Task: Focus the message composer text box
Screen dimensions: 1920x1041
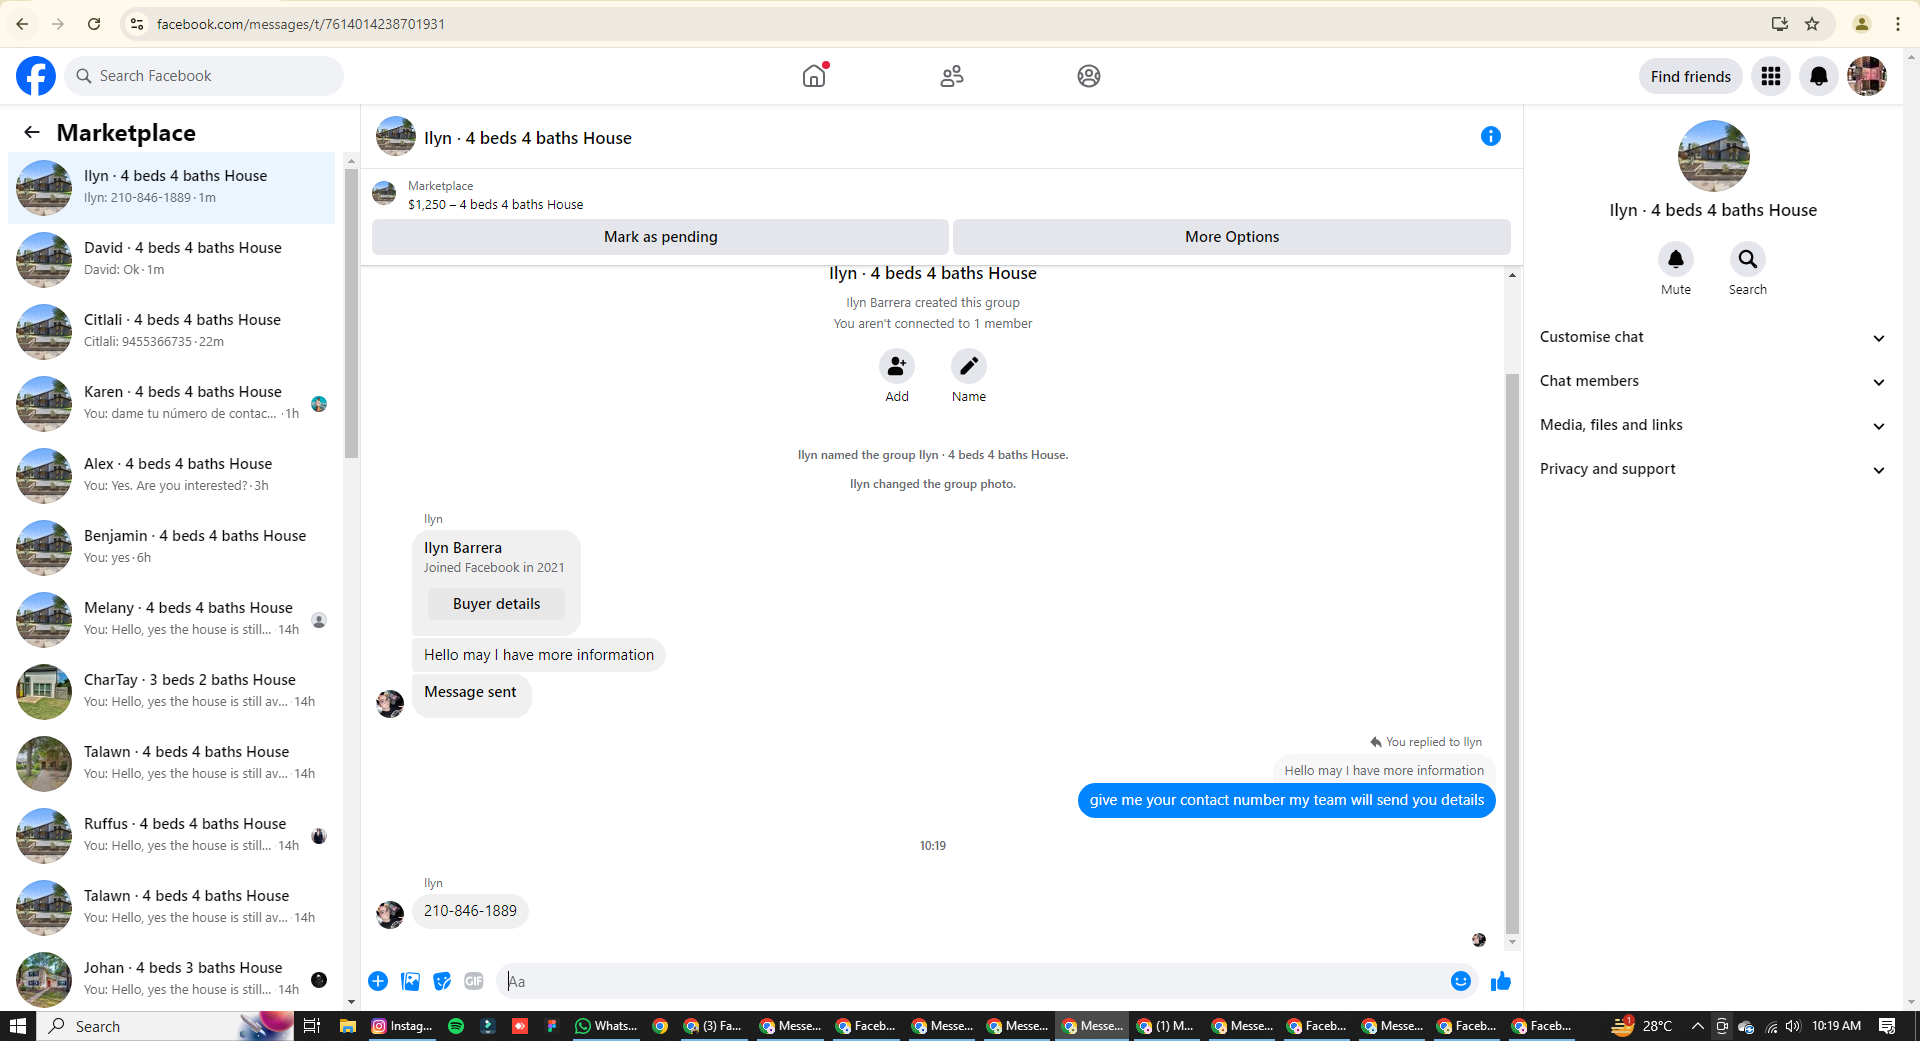Action: (973, 981)
